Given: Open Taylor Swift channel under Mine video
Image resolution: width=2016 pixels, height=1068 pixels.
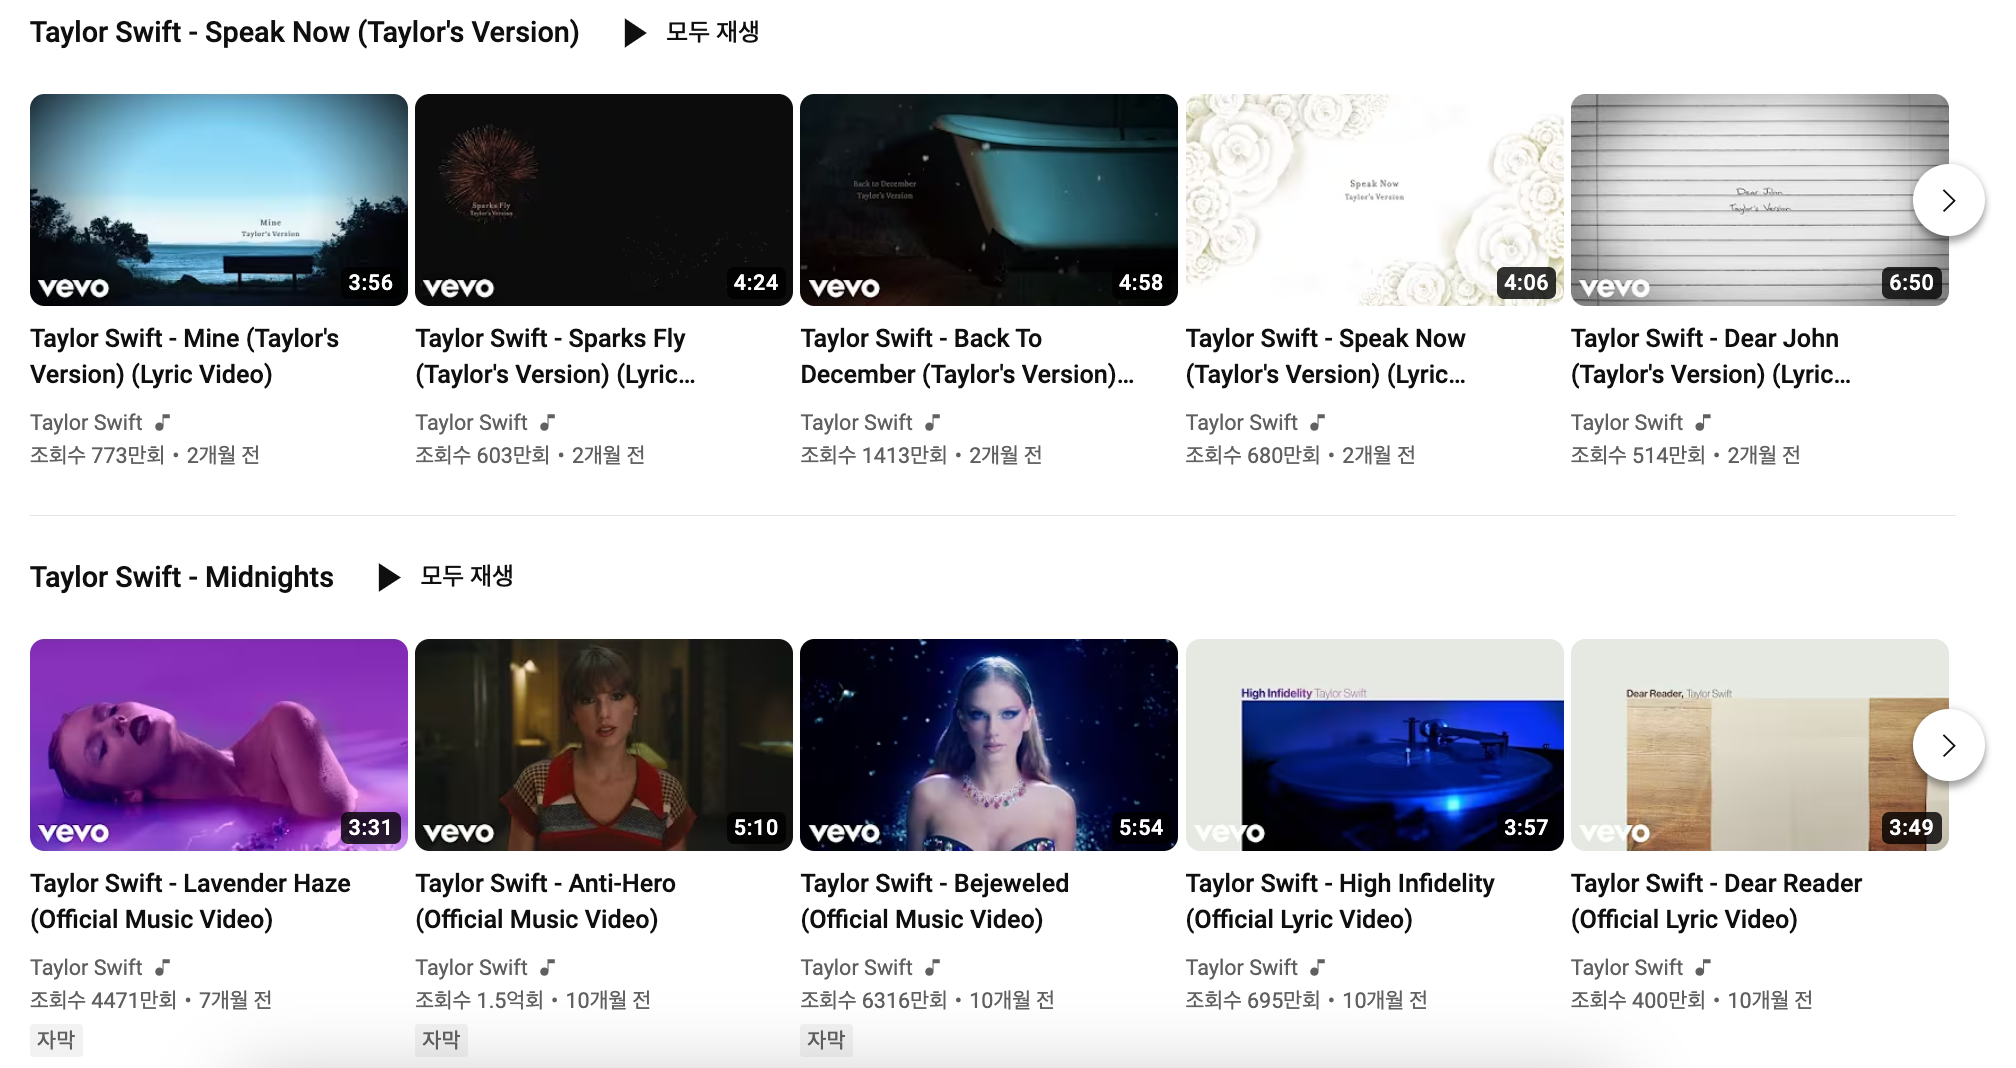Looking at the screenshot, I should (x=86, y=422).
